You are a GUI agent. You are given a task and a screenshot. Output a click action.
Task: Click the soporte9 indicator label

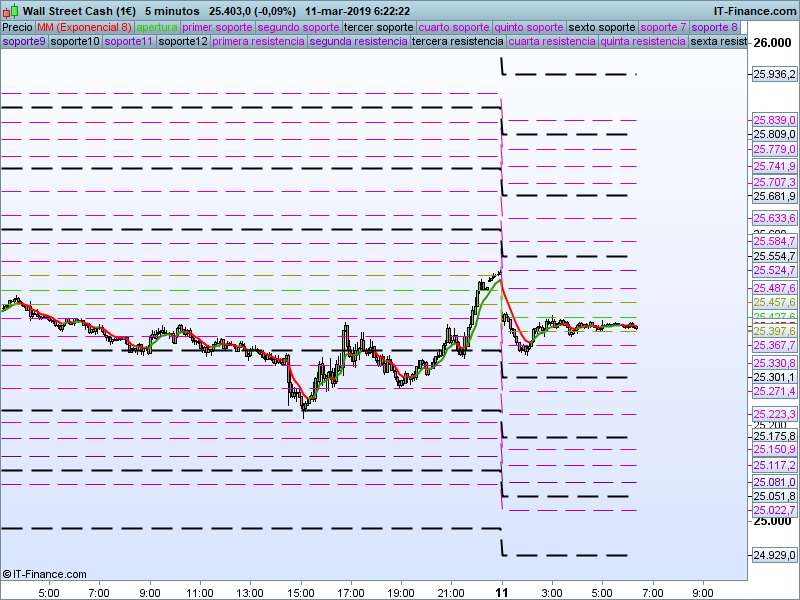click(x=24, y=41)
